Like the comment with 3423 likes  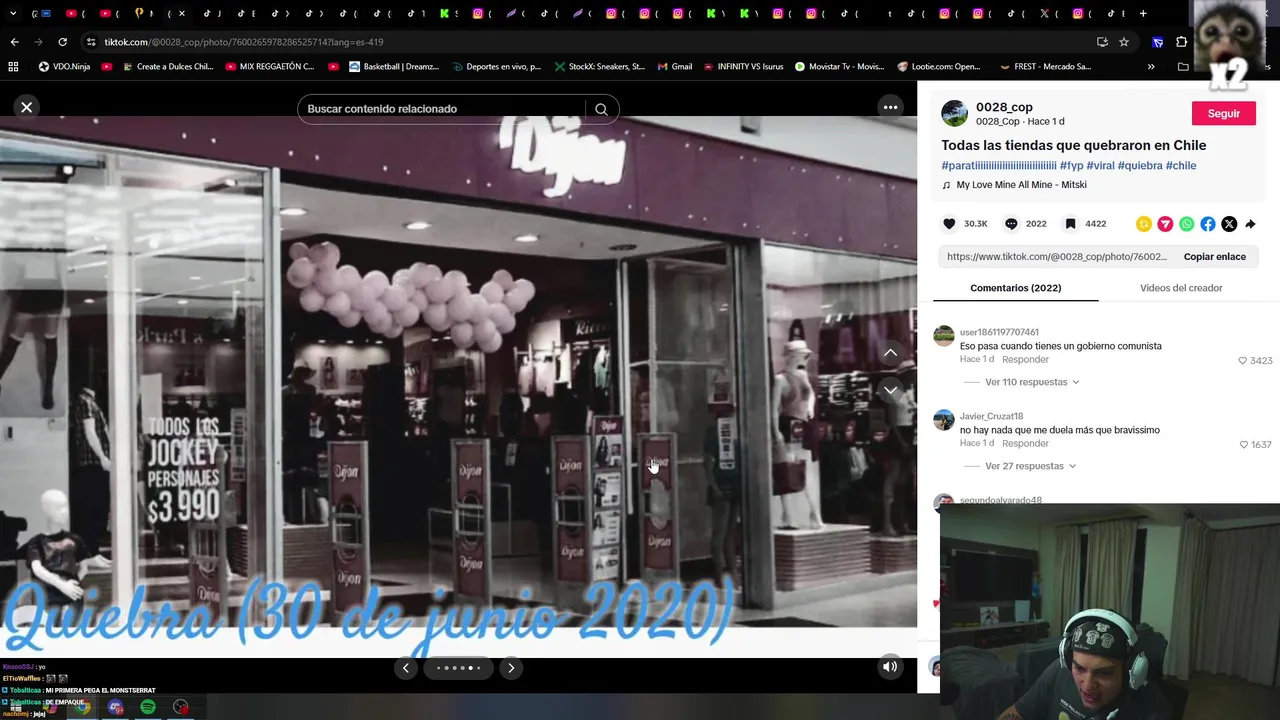click(x=1243, y=360)
